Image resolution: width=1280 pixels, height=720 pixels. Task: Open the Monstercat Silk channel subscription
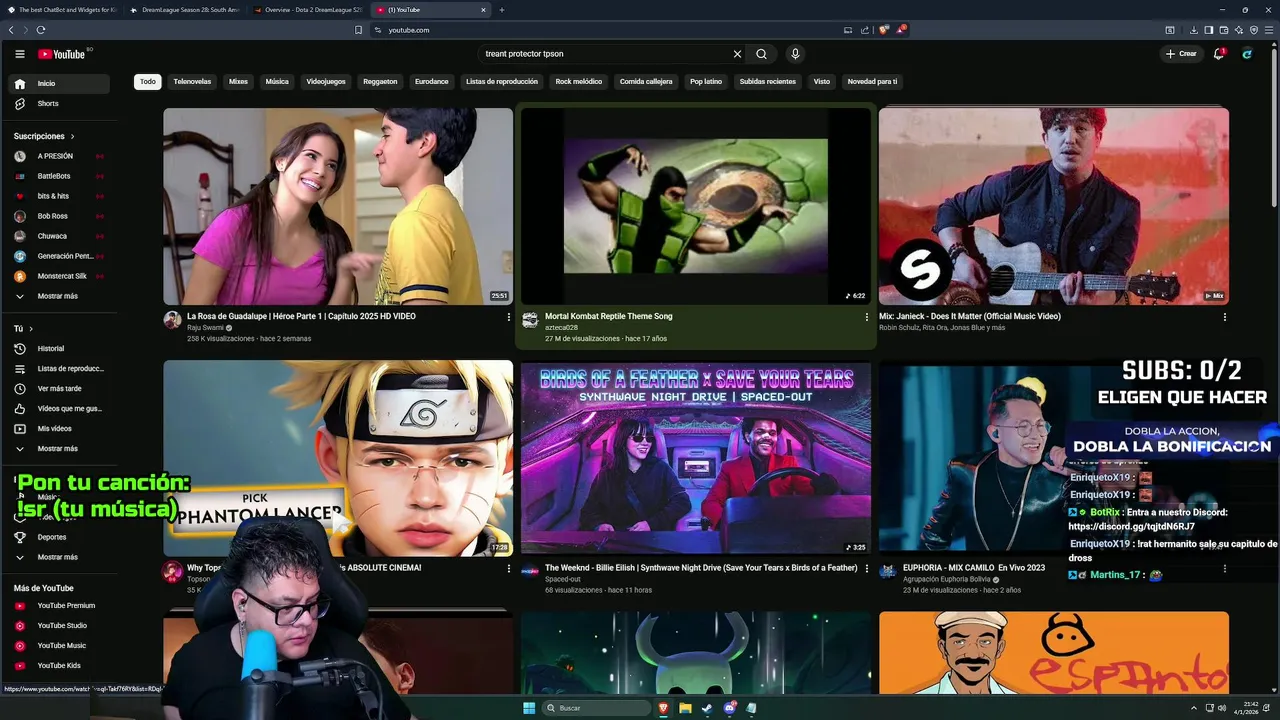60,276
